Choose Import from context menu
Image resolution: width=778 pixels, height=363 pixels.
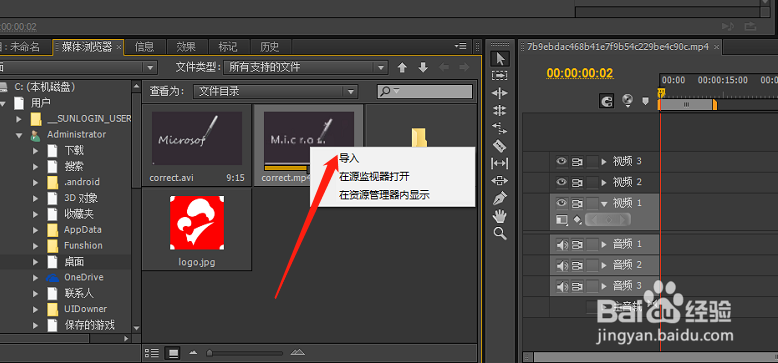(349, 159)
